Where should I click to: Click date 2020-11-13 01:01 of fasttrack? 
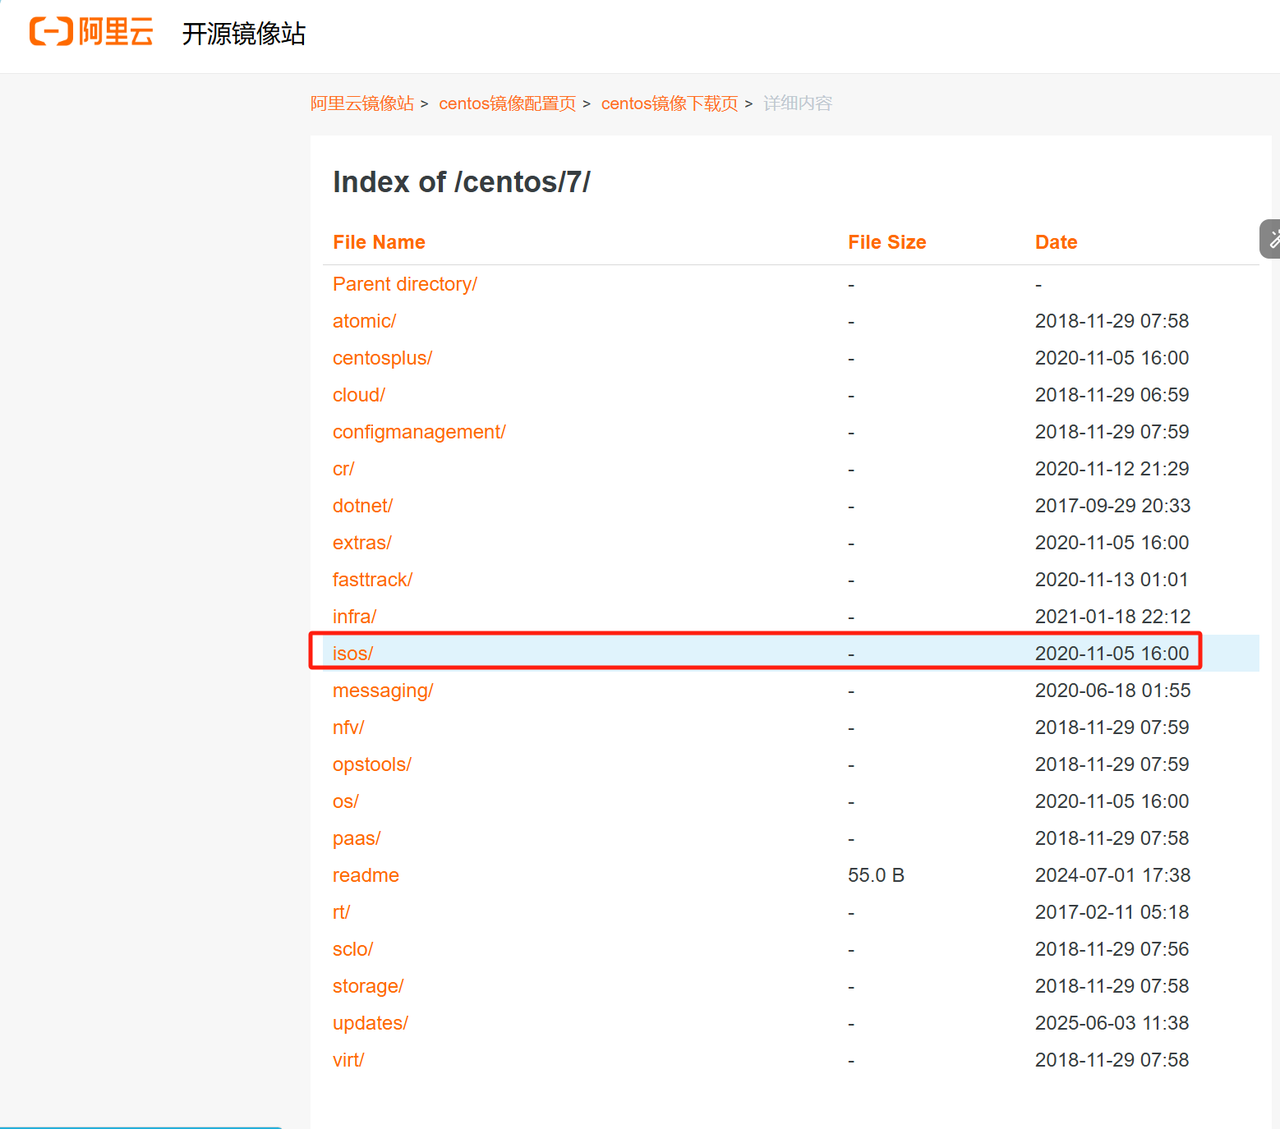click(x=1112, y=580)
